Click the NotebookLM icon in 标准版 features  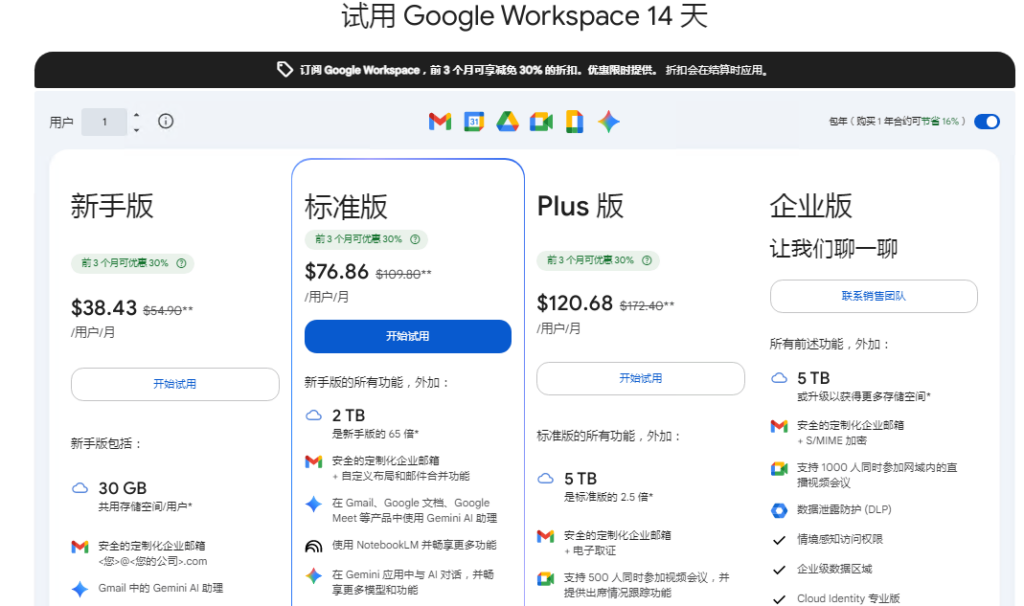[313, 546]
